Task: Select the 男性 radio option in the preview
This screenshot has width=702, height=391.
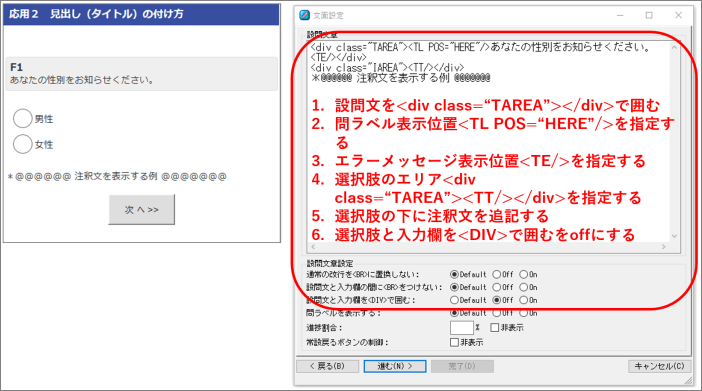Action: pyautogui.click(x=22, y=119)
